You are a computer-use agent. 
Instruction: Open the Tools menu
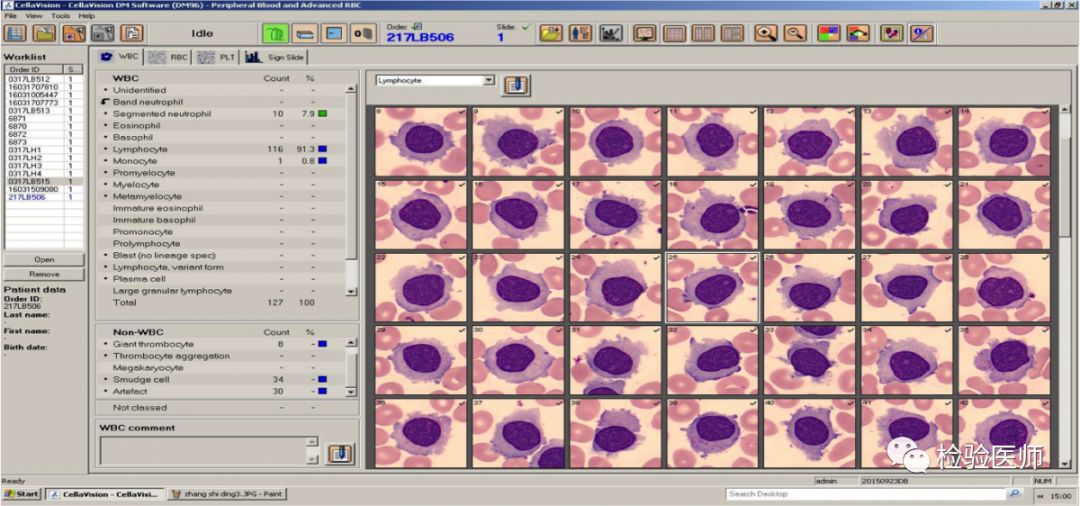pyautogui.click(x=60, y=16)
